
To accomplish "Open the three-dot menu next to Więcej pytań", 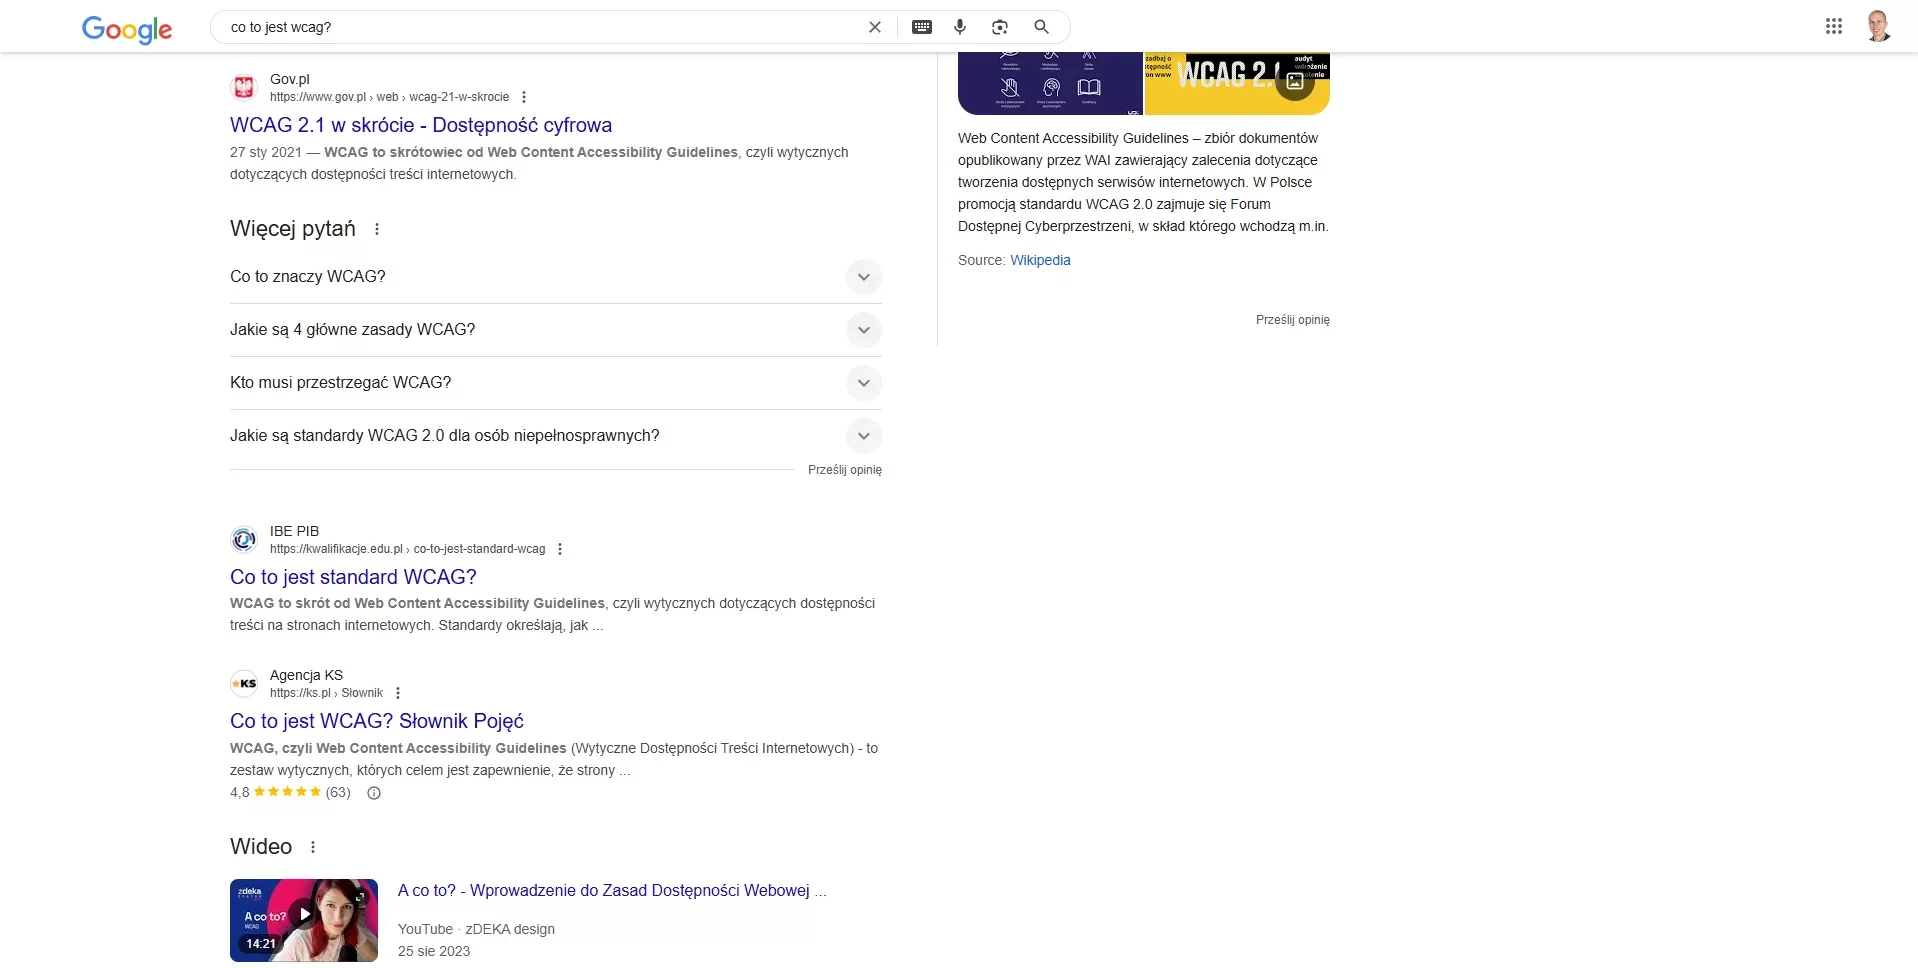I will pyautogui.click(x=377, y=229).
